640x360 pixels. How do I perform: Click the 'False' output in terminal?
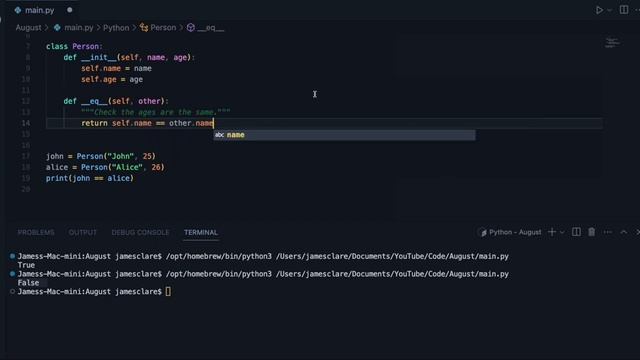[29, 283]
